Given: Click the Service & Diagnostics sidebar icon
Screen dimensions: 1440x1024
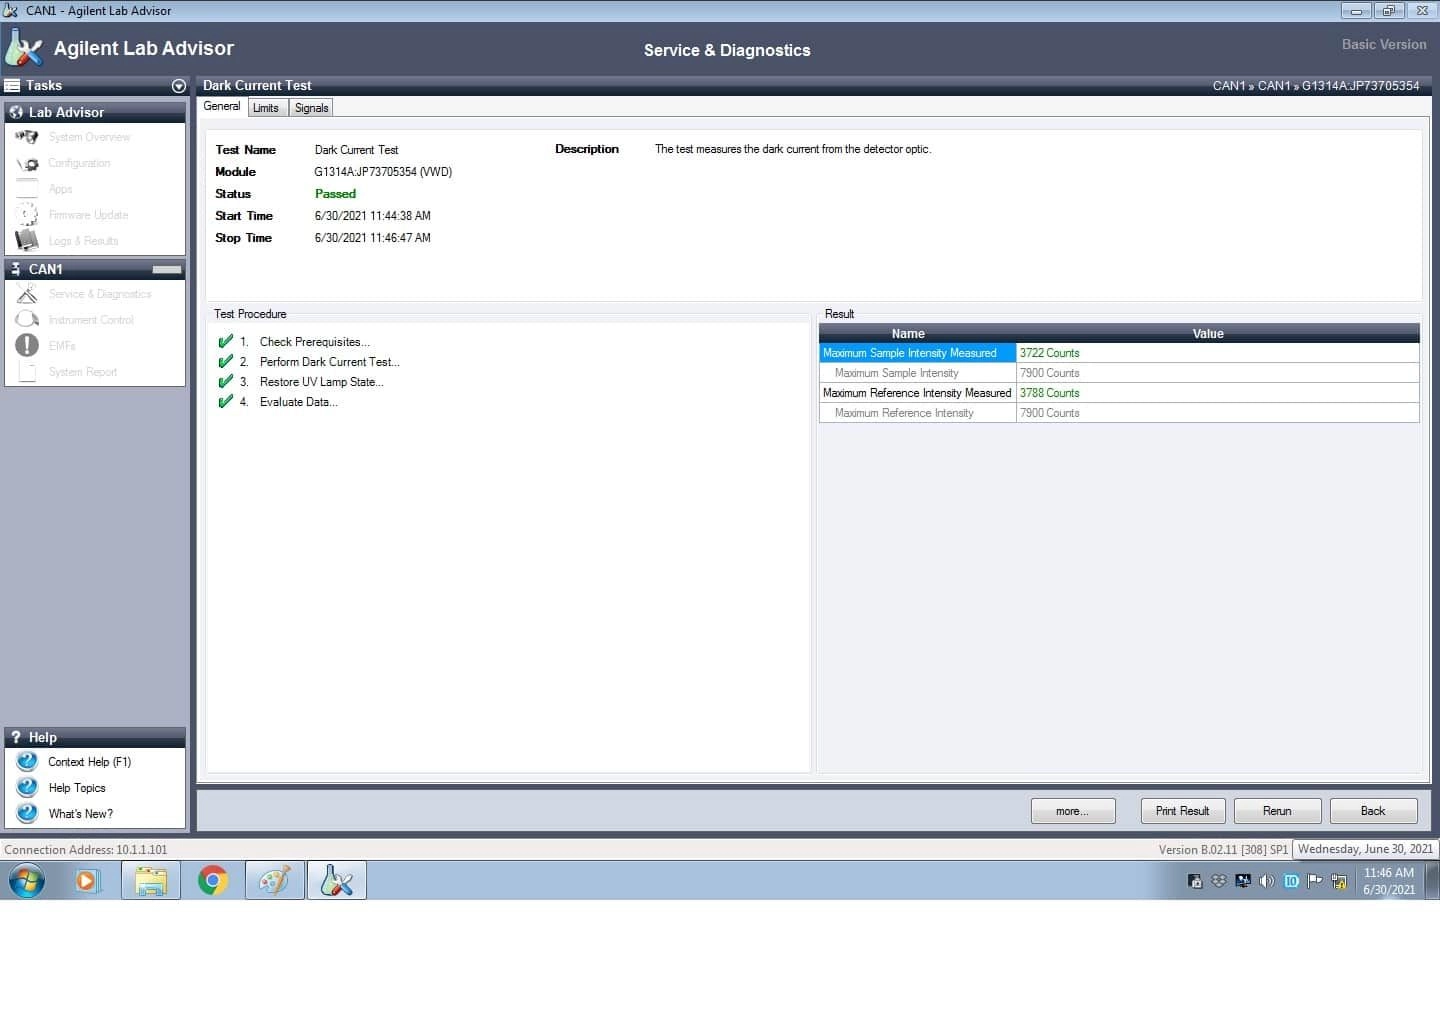Looking at the screenshot, I should [27, 294].
